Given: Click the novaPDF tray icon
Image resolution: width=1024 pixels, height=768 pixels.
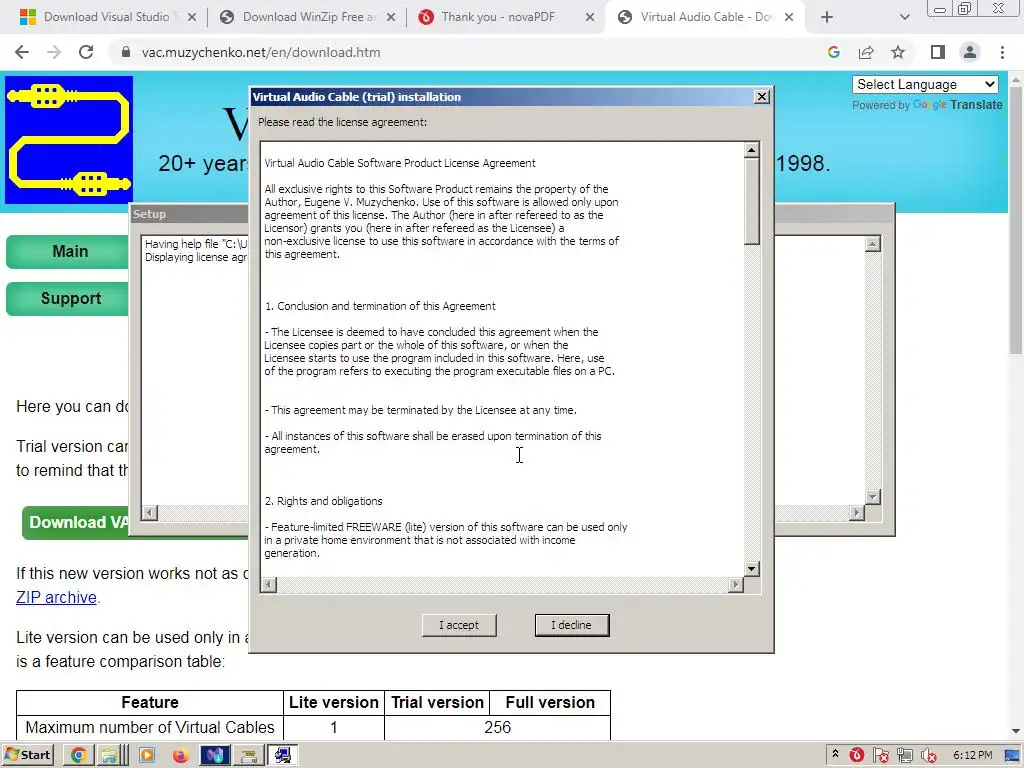Looking at the screenshot, I should coord(857,756).
